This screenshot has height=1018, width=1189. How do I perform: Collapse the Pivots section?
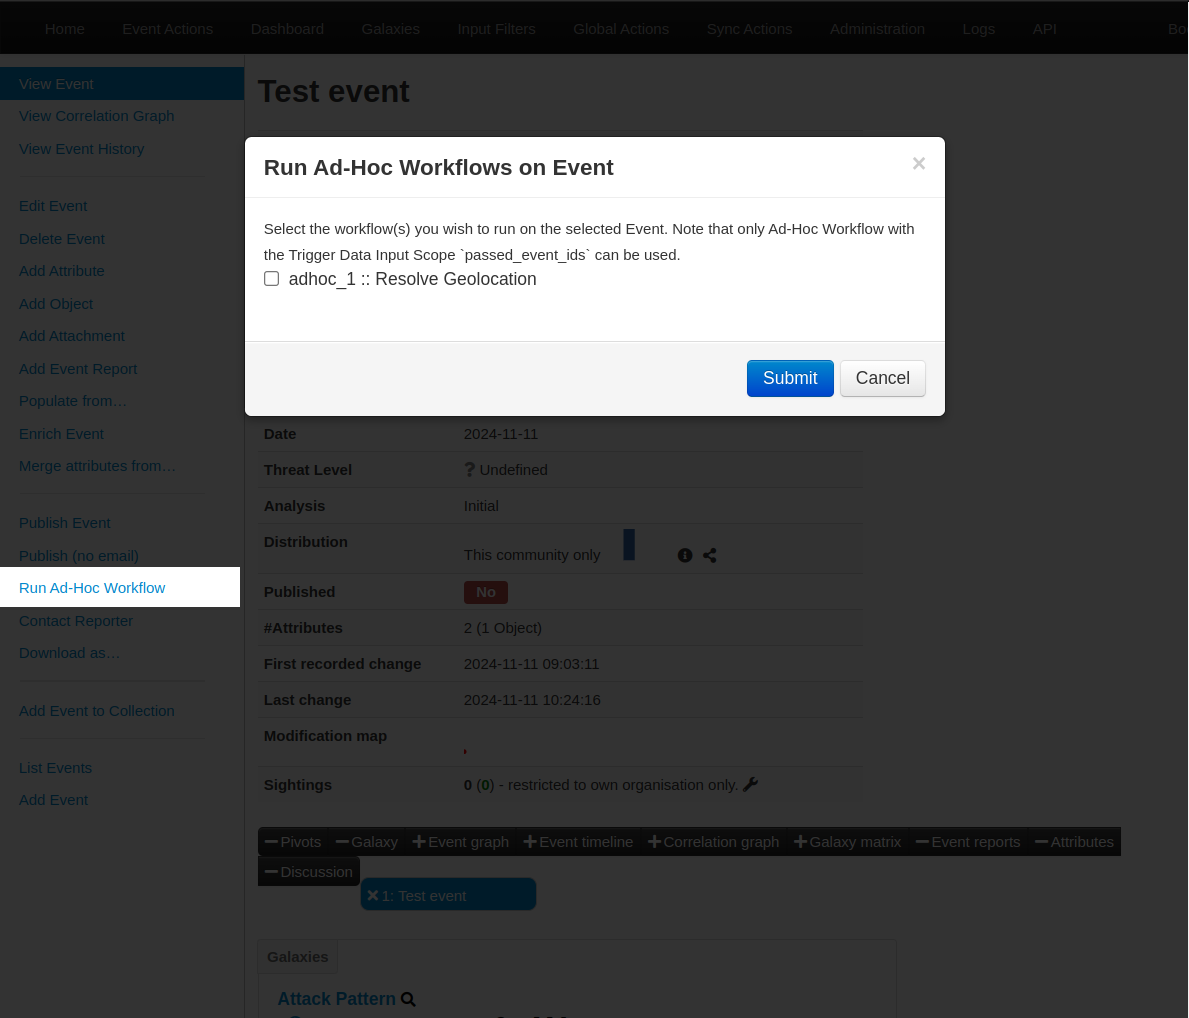click(x=293, y=842)
